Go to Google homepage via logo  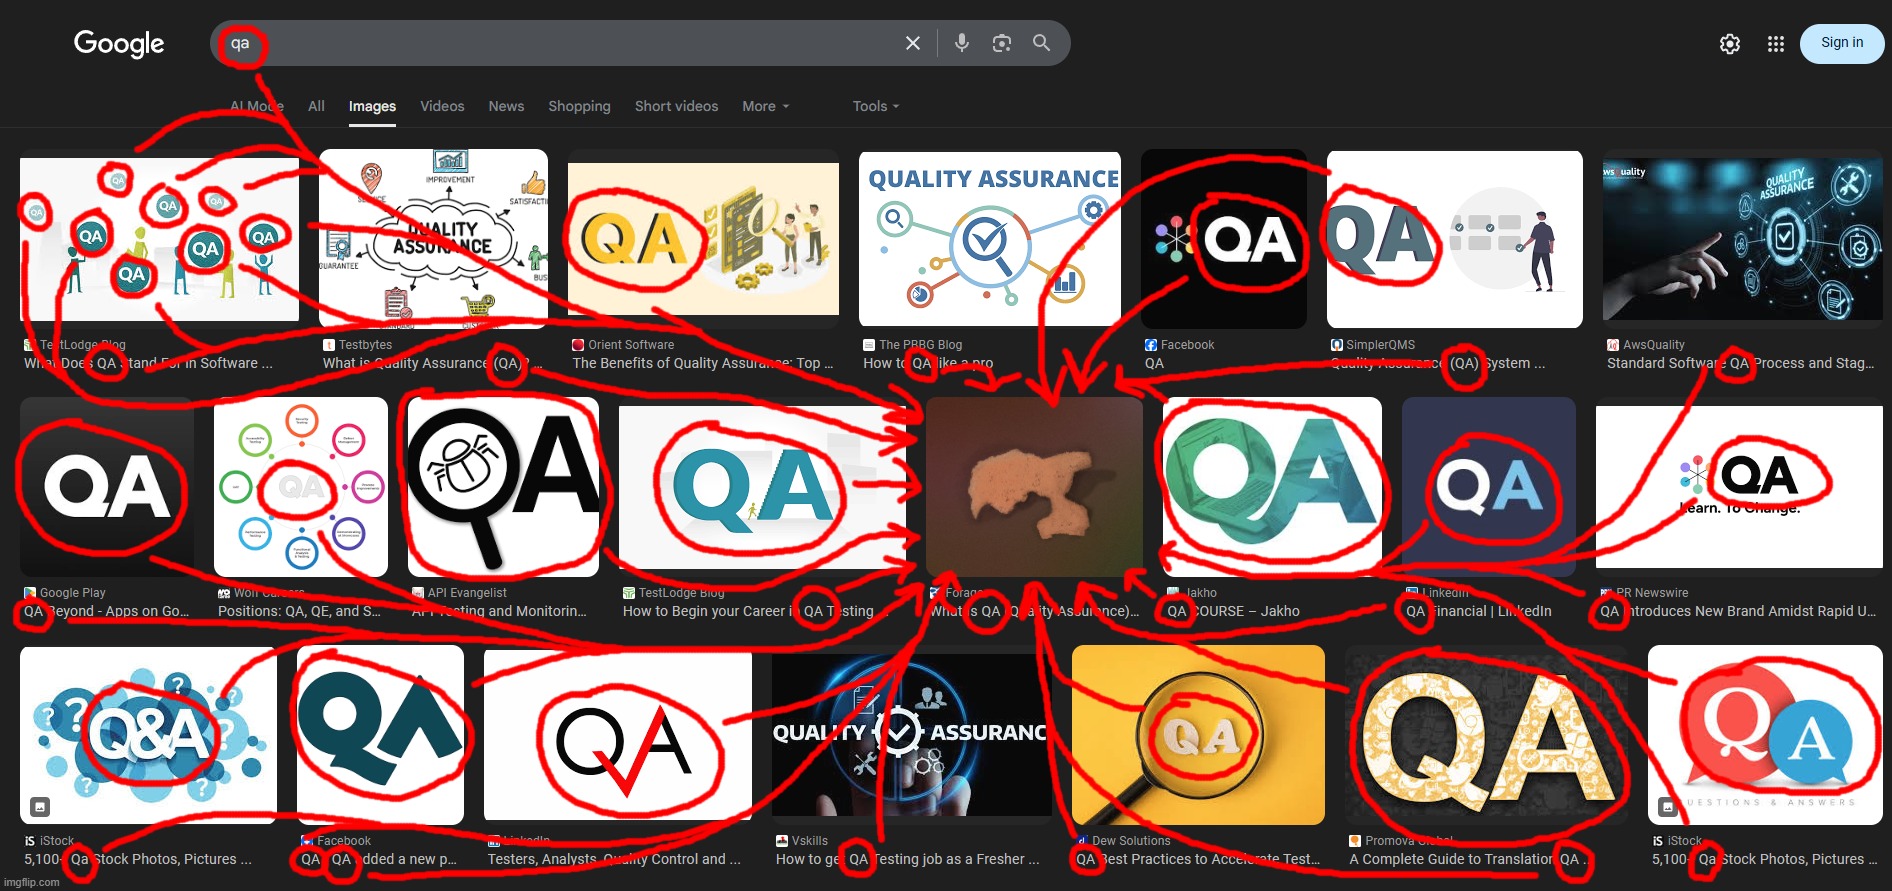click(x=119, y=43)
